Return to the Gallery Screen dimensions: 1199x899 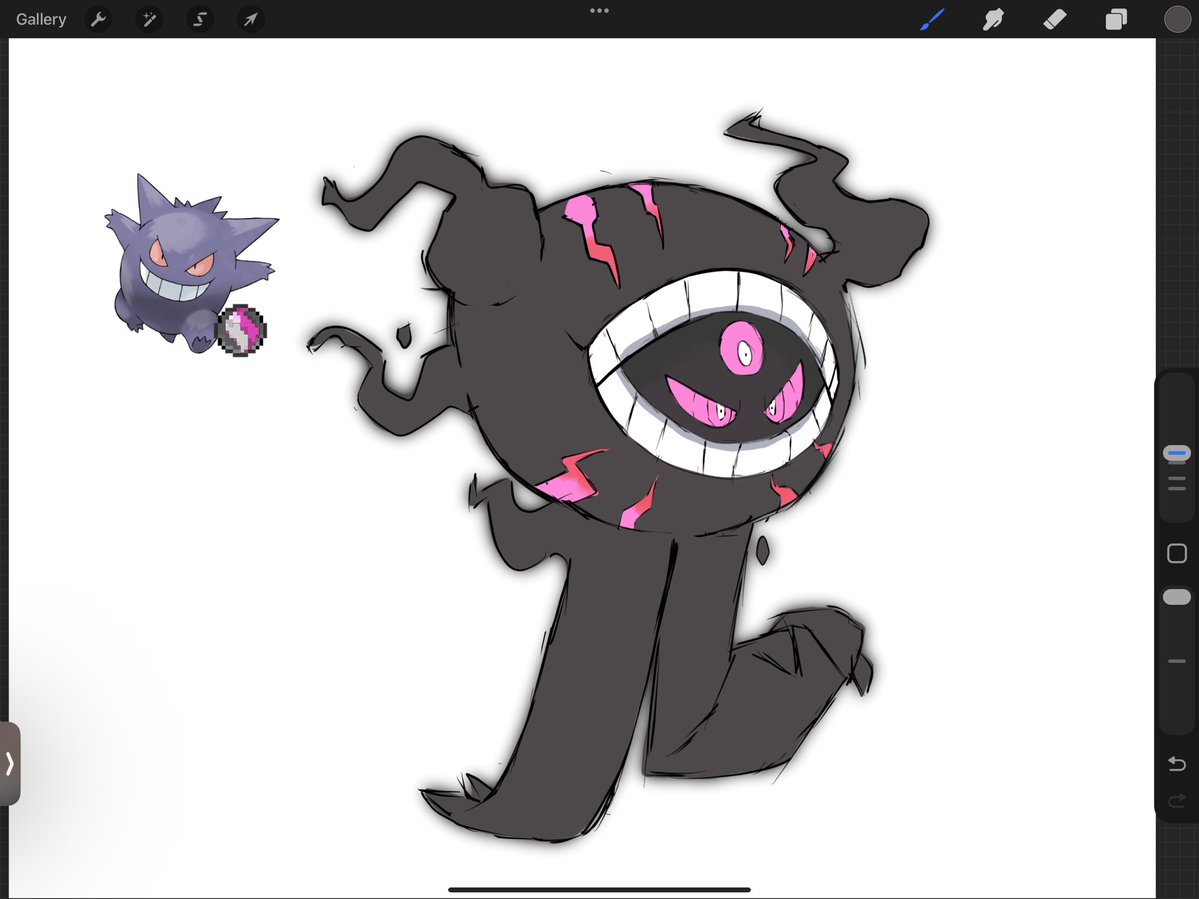(41, 19)
